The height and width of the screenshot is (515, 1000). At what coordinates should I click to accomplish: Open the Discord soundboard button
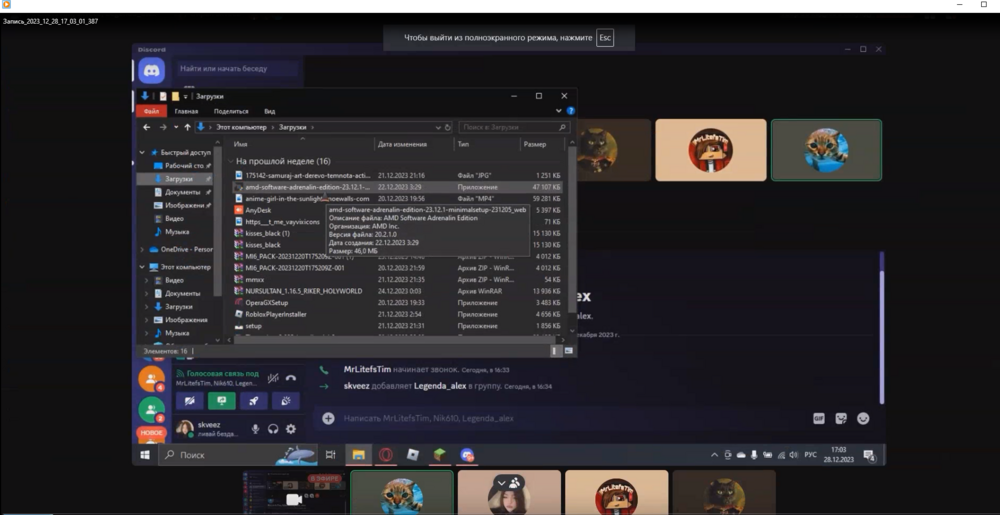(x=285, y=401)
